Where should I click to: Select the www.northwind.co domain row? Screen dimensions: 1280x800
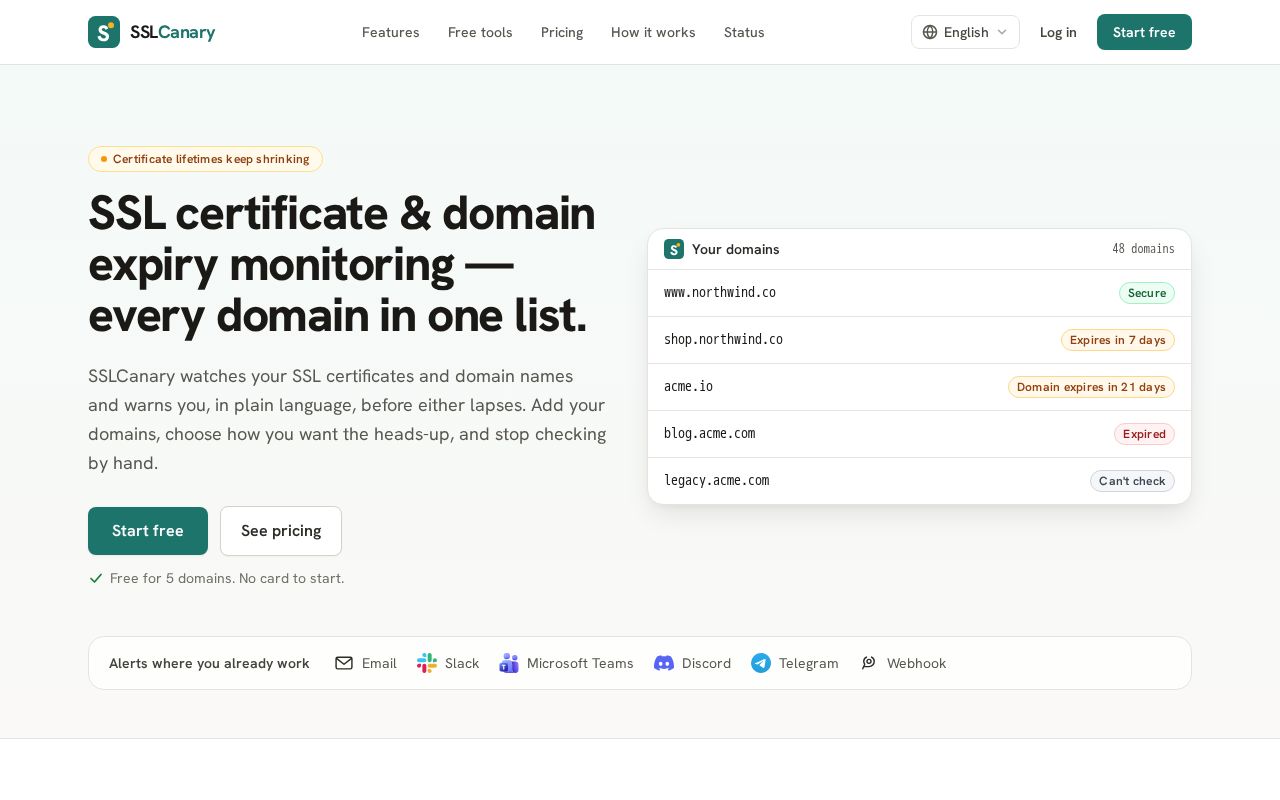point(919,293)
